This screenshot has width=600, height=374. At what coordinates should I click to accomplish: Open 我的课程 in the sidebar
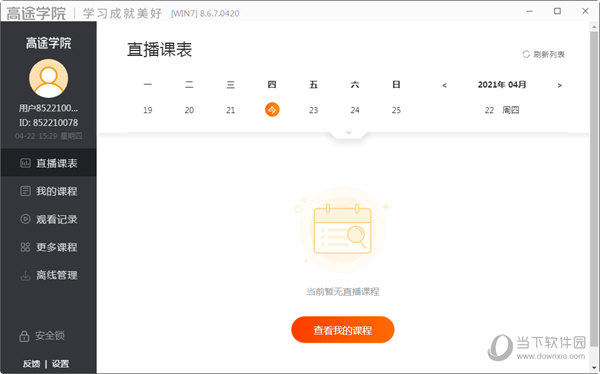(49, 191)
